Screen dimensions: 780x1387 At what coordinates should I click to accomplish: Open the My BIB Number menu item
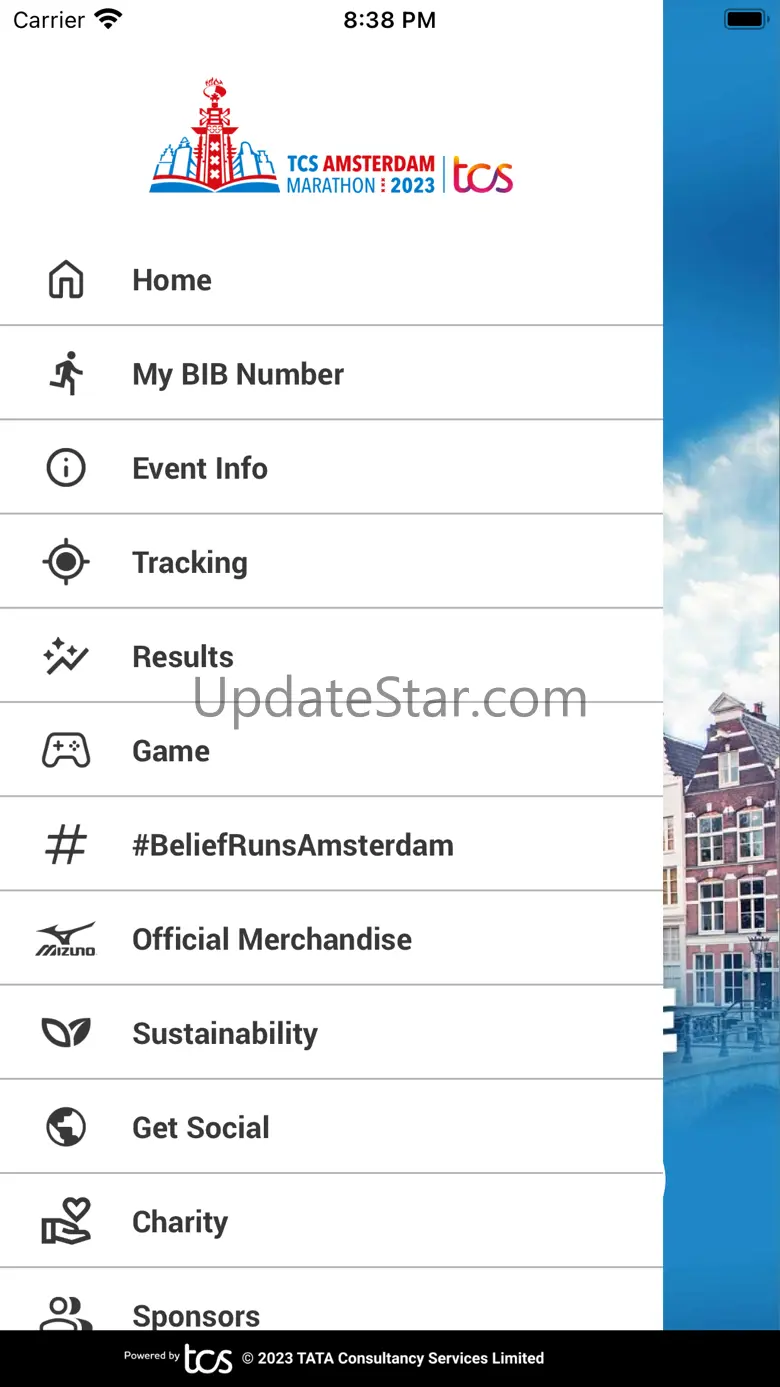331,374
